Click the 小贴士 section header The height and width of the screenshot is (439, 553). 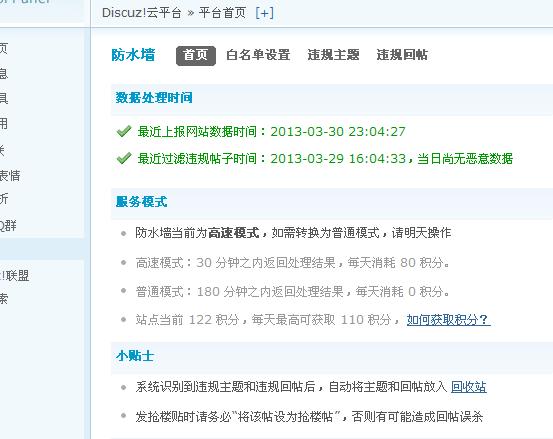[135, 355]
